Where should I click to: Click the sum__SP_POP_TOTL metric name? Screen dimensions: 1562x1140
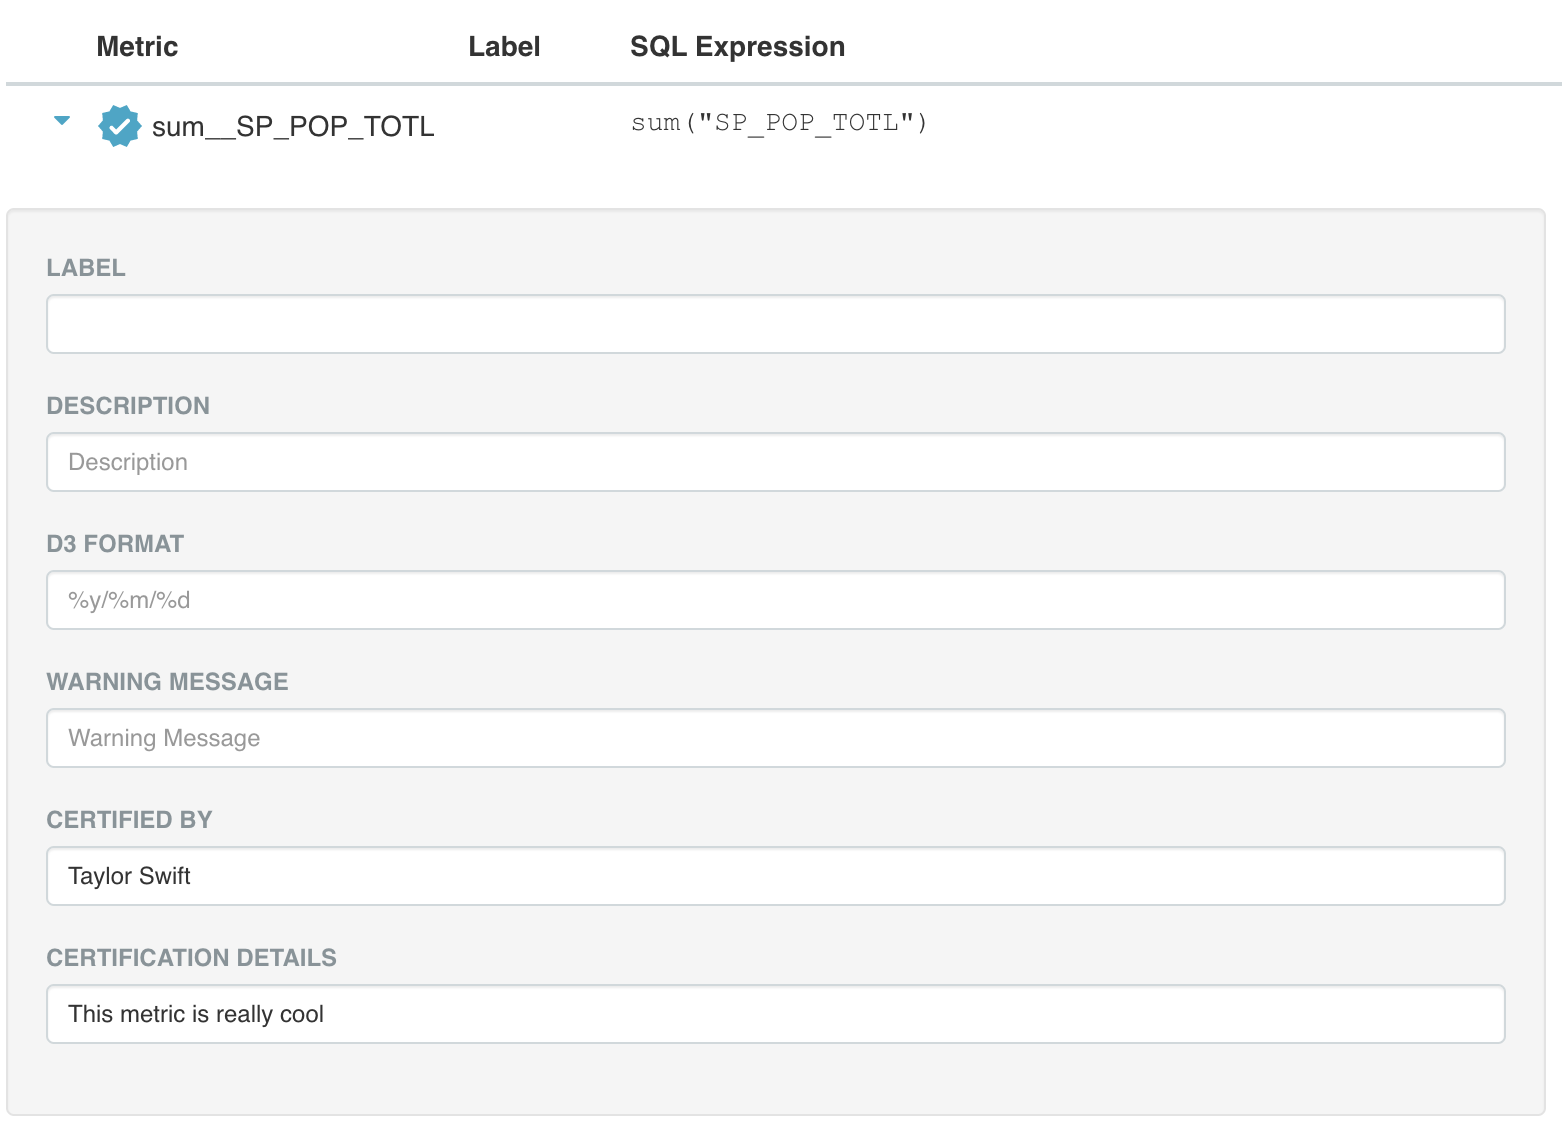click(293, 127)
